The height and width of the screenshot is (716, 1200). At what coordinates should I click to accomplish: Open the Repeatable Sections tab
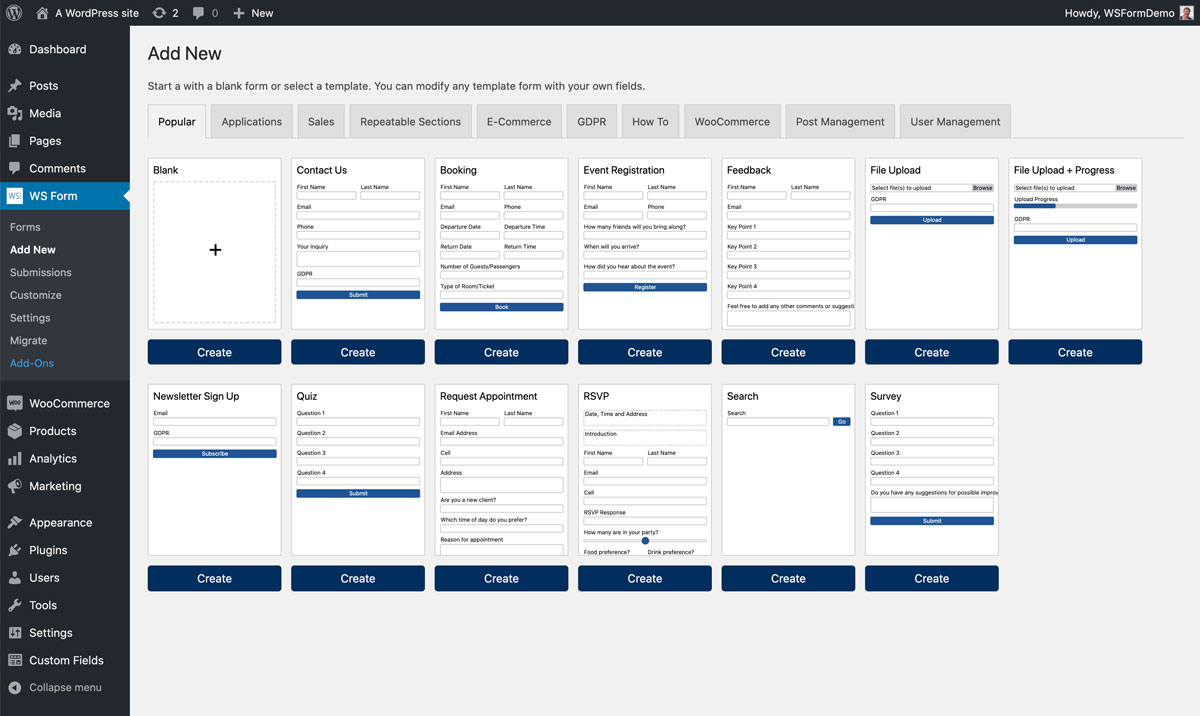[x=410, y=121]
